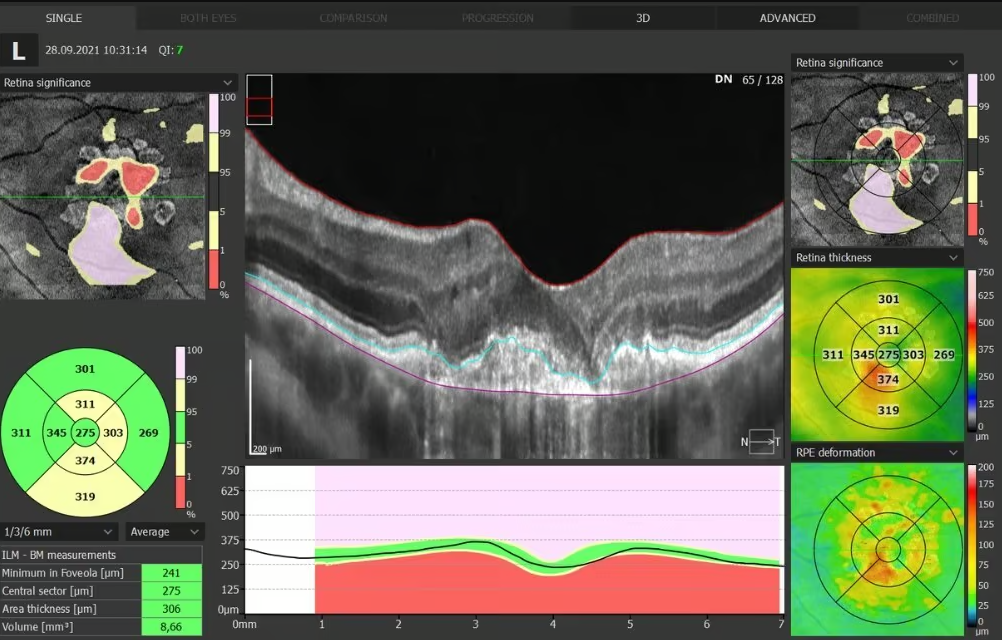Open the COMPARISON tab
The width and height of the screenshot is (1002, 640).
[353, 18]
